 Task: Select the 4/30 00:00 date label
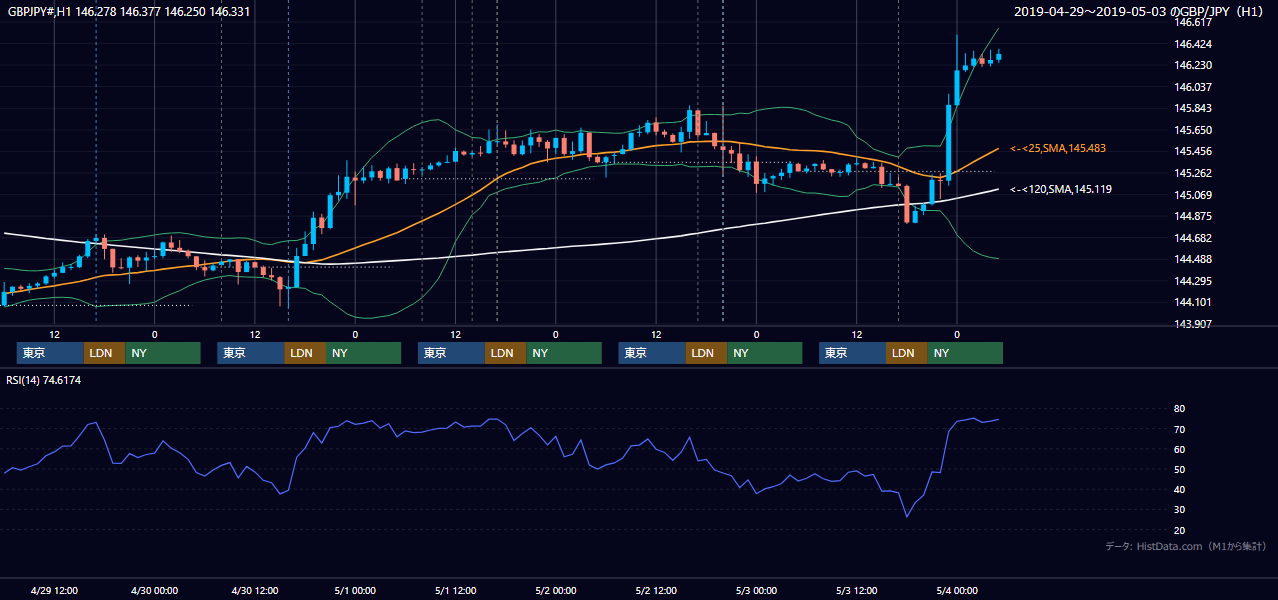[x=155, y=590]
